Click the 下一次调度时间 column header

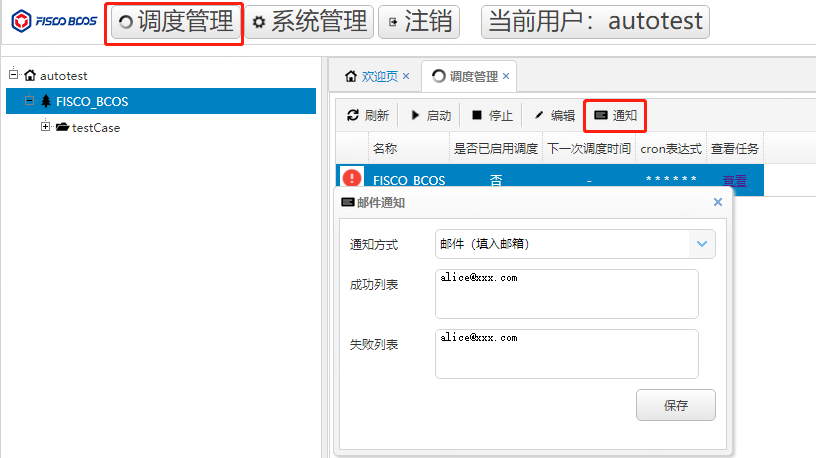tap(589, 149)
